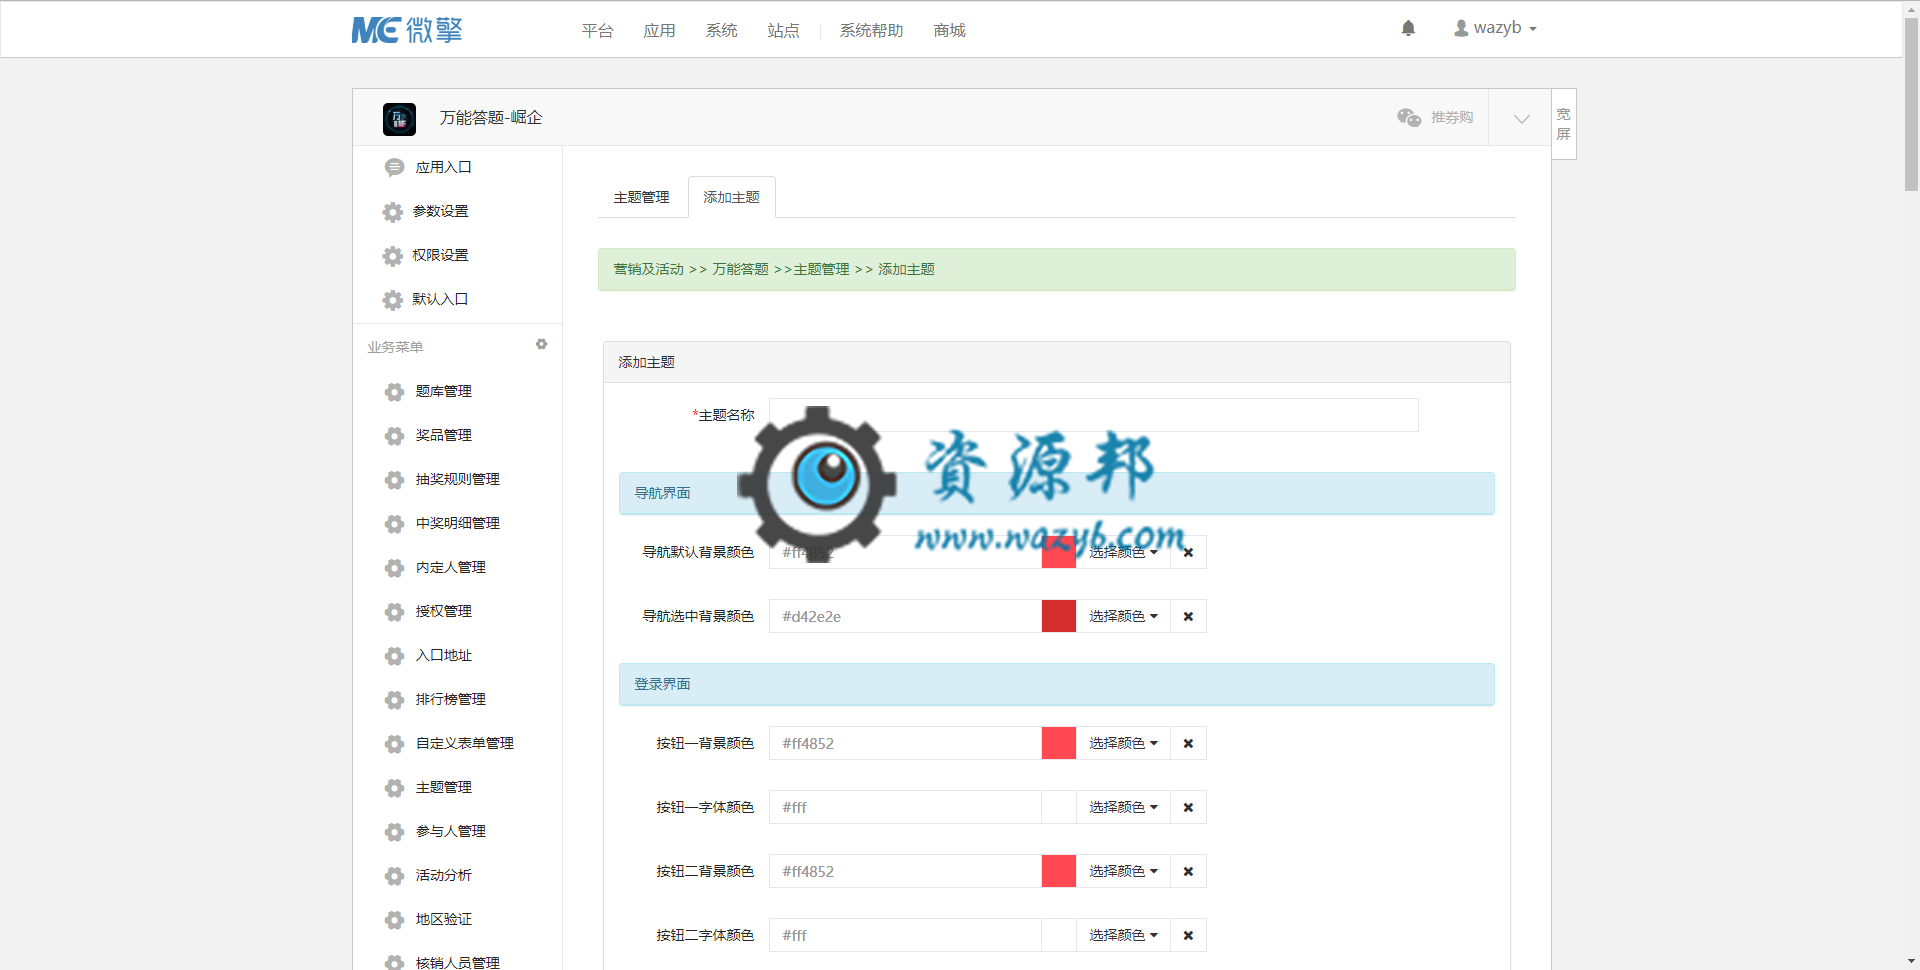
Task: Click the 参数设置 gear icon
Action: pyautogui.click(x=392, y=212)
